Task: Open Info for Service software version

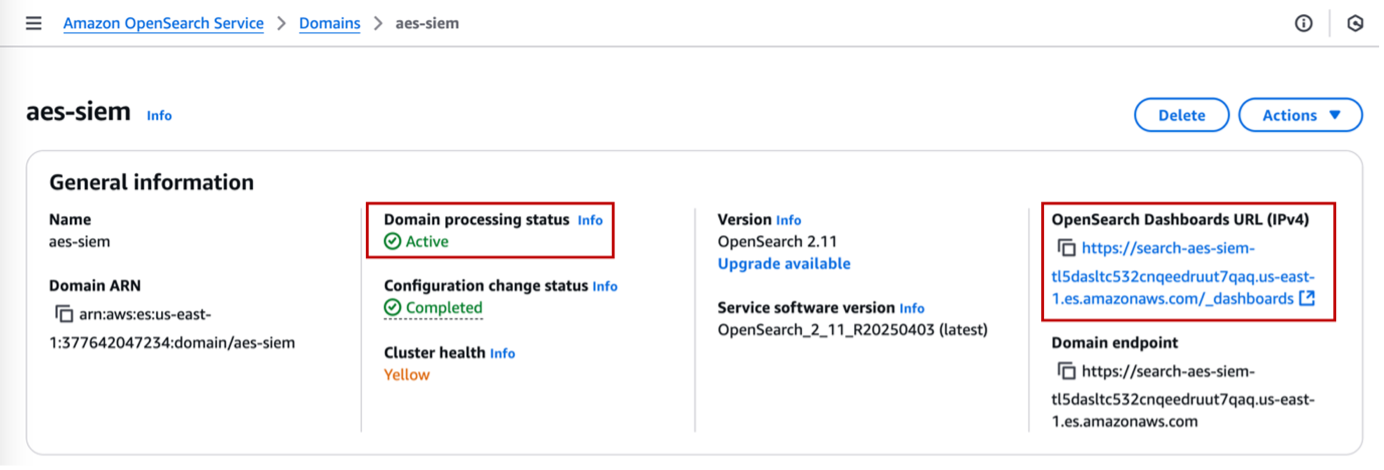Action: coord(912,308)
